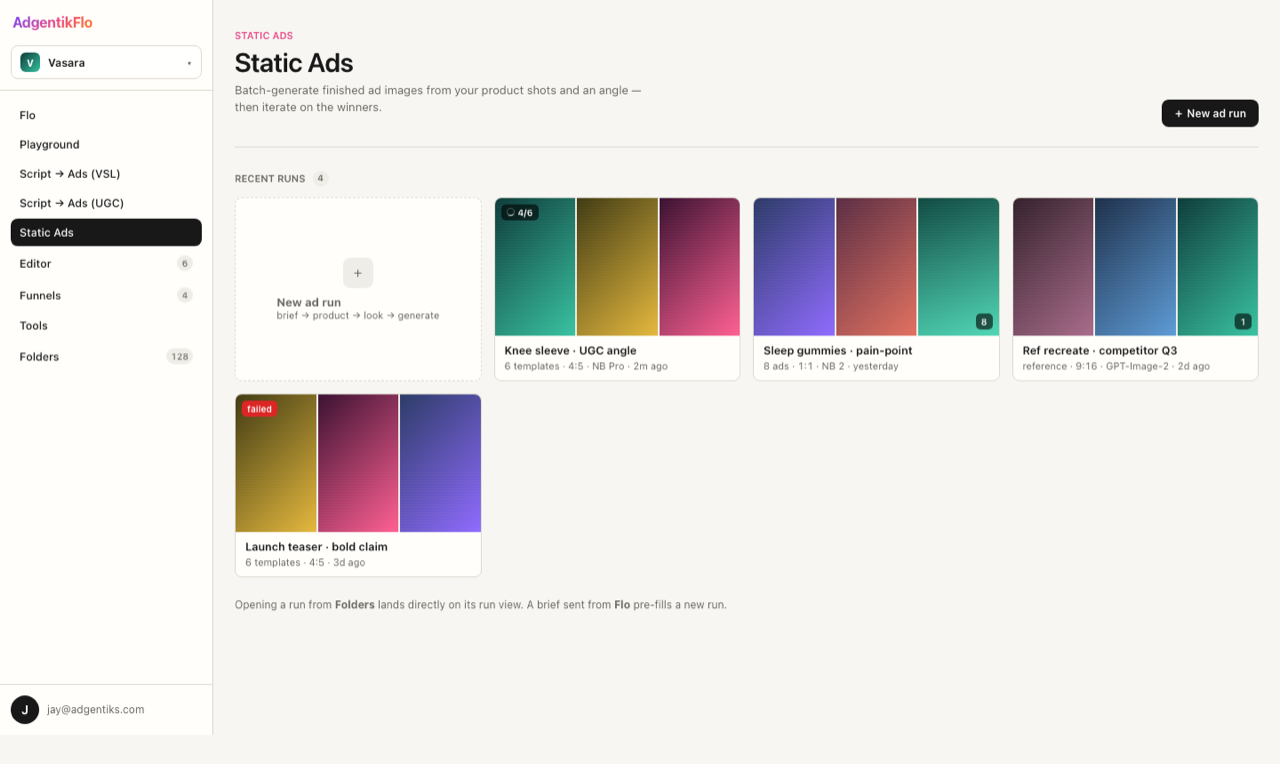Click bold Folders word in footer note

tap(355, 605)
